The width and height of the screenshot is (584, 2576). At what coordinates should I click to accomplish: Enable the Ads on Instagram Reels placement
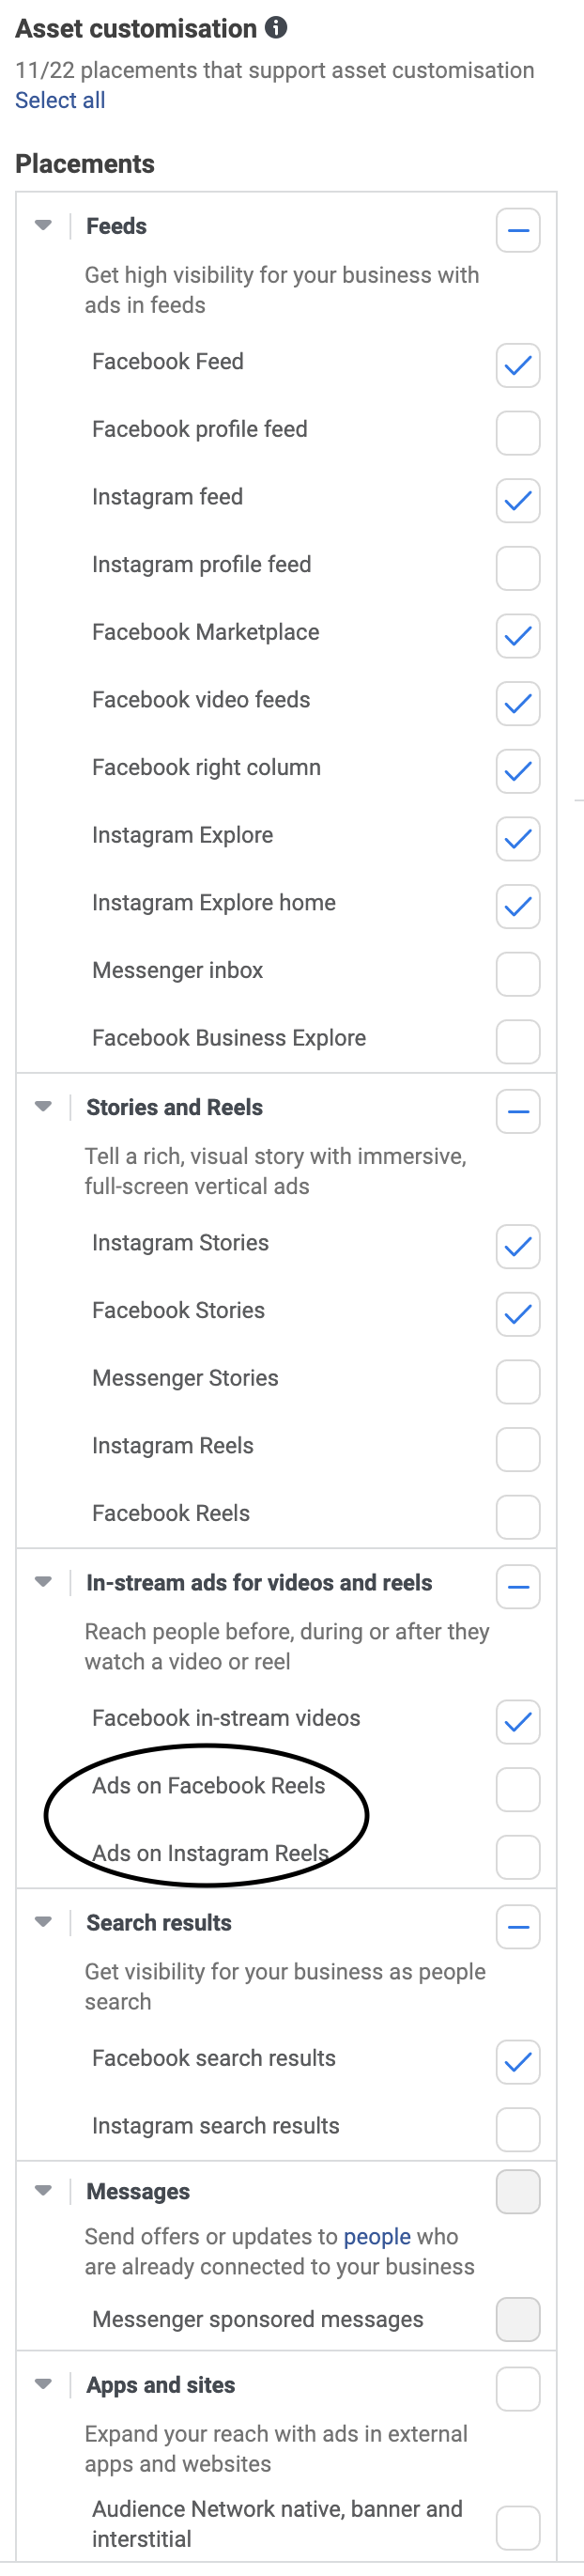click(x=517, y=1857)
